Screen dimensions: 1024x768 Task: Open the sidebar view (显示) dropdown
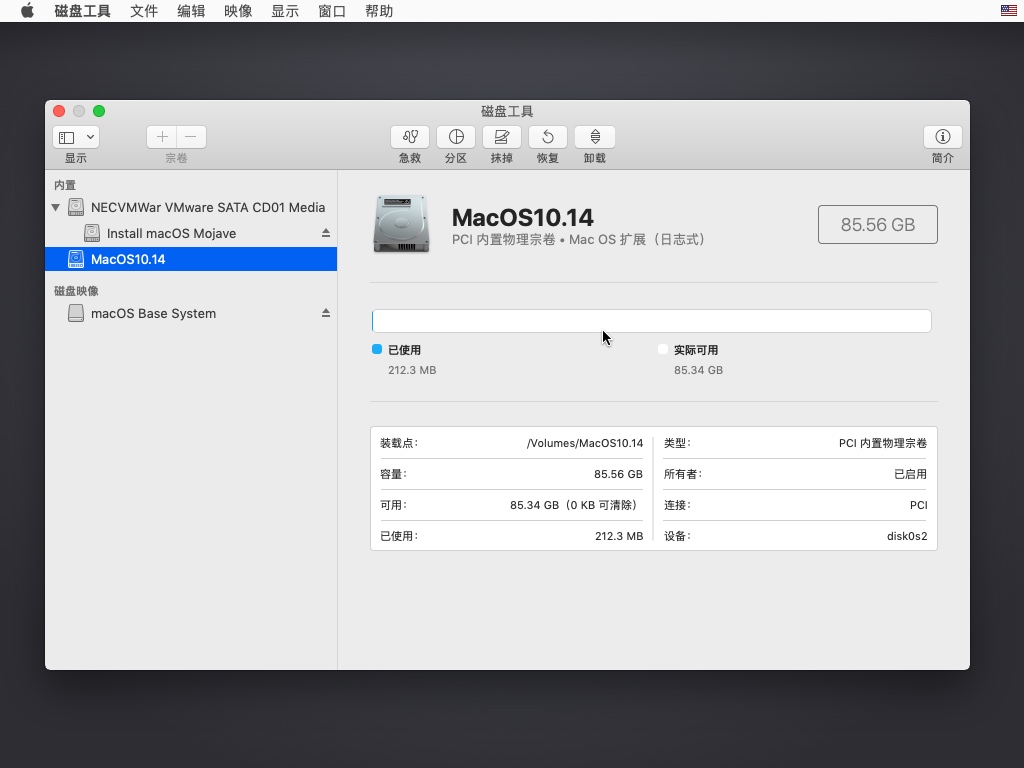click(76, 137)
